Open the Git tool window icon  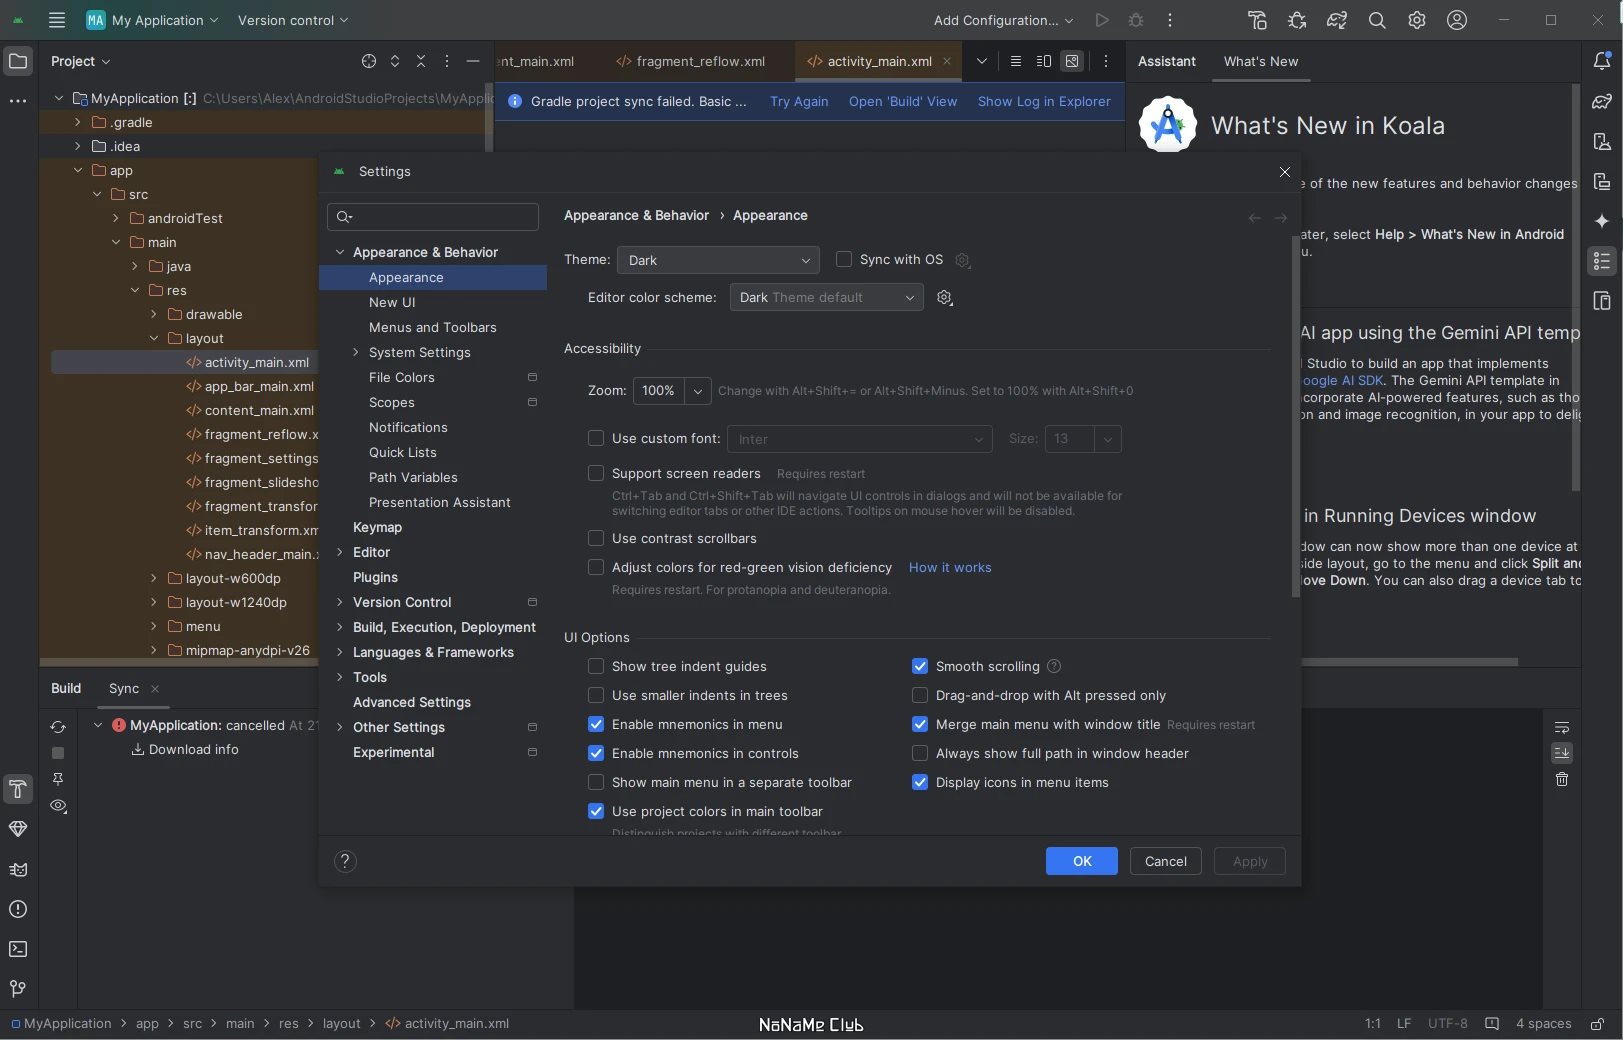coord(18,989)
